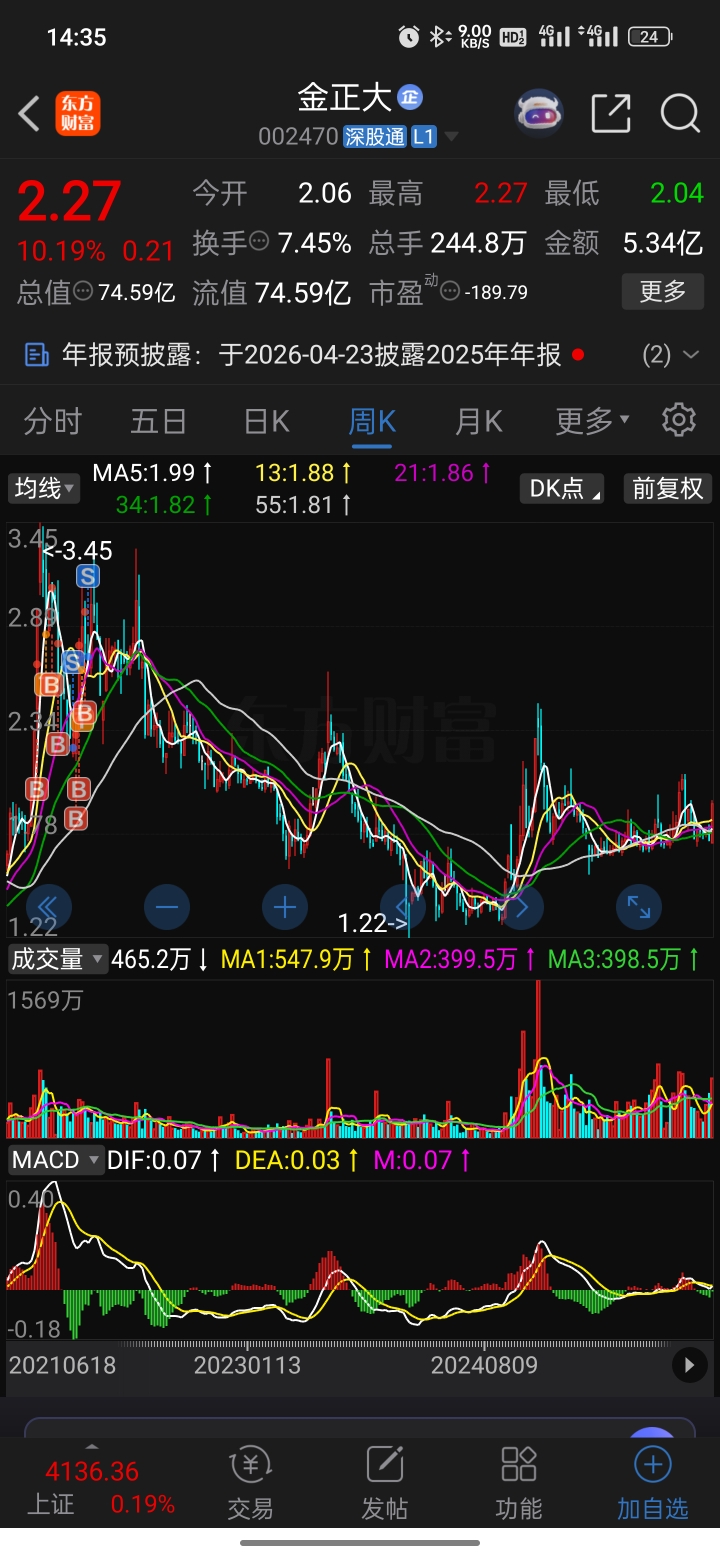Tap the lowest B buy marker
Screen dimensions: 720x1560
click(x=75, y=819)
